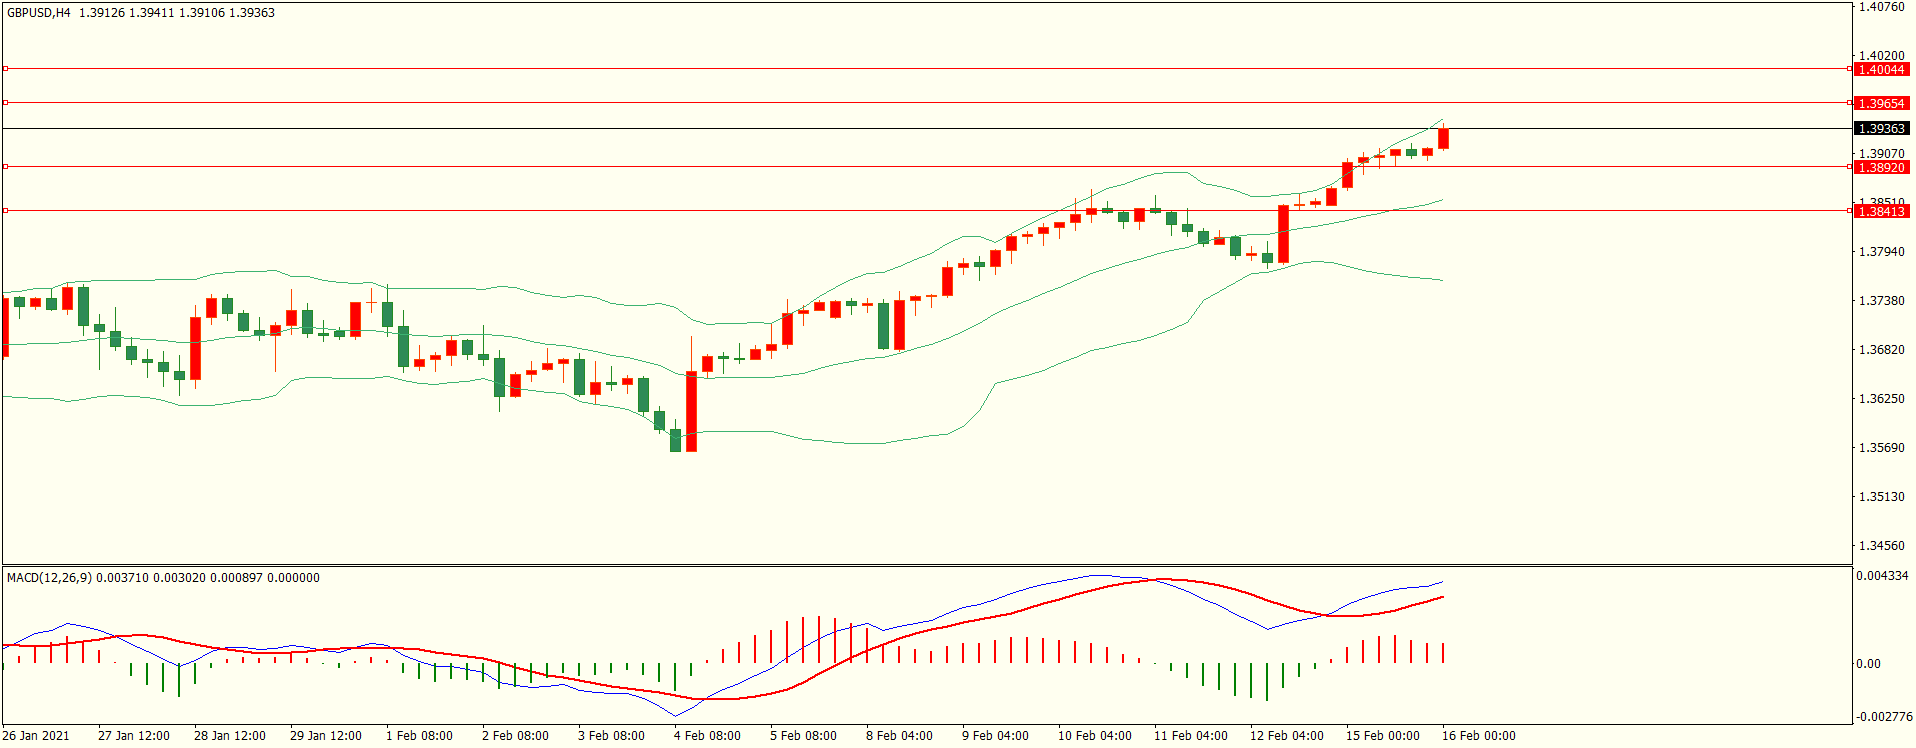This screenshot has width=1916, height=748.
Task: Click the GBPUSD,H4 chart title
Action: tap(39, 13)
